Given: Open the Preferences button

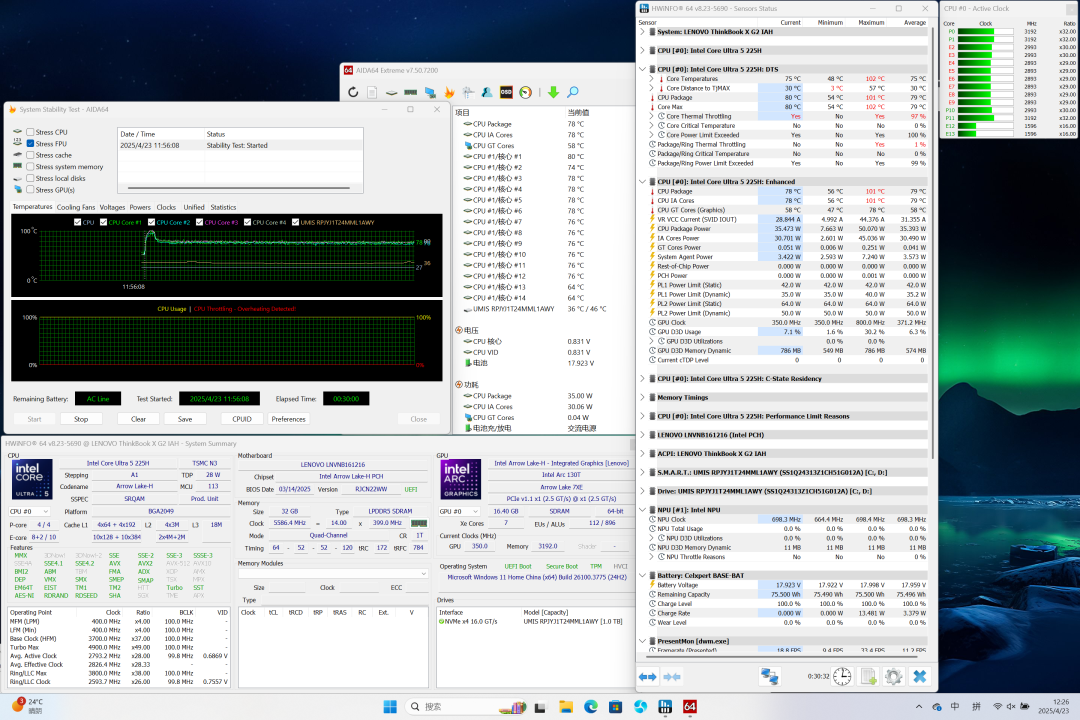Looking at the screenshot, I should 288,419.
